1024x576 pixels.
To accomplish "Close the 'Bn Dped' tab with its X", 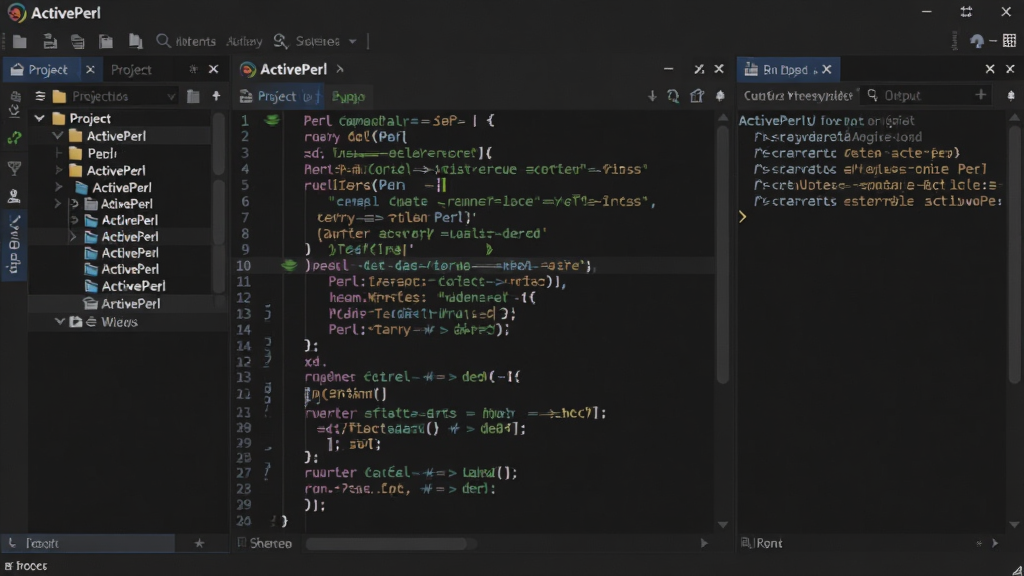I will [827, 69].
